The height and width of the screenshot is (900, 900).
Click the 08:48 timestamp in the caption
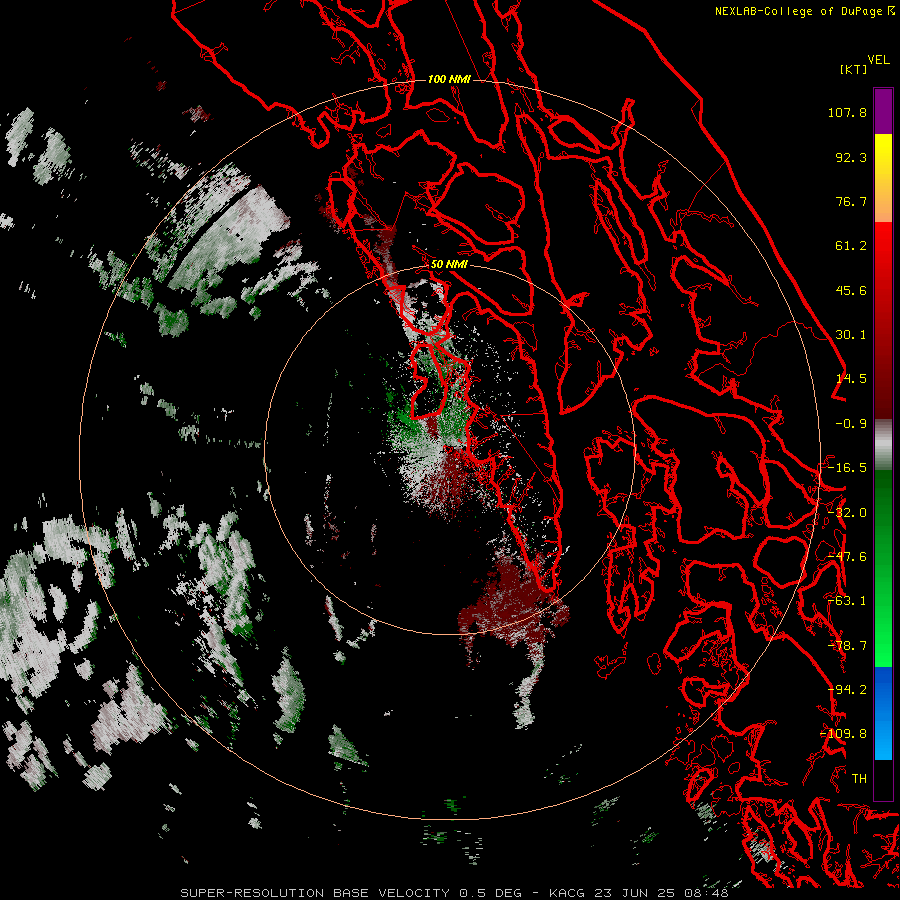point(710,893)
